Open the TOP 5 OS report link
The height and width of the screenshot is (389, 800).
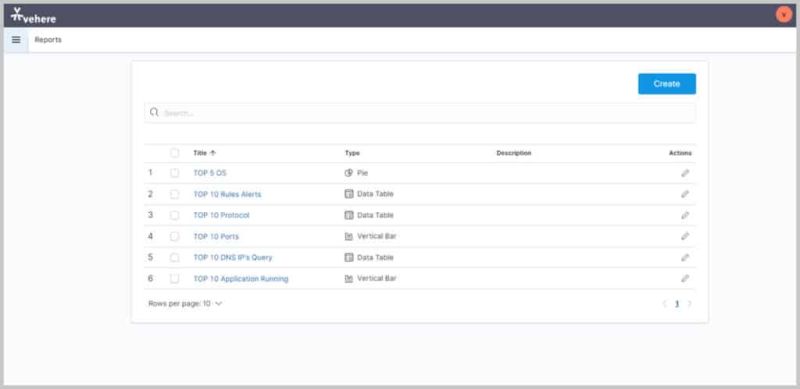[210, 173]
